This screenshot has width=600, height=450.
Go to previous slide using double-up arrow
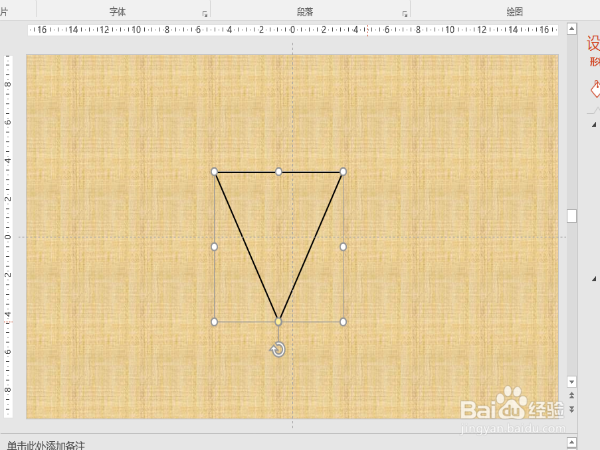pos(572,395)
